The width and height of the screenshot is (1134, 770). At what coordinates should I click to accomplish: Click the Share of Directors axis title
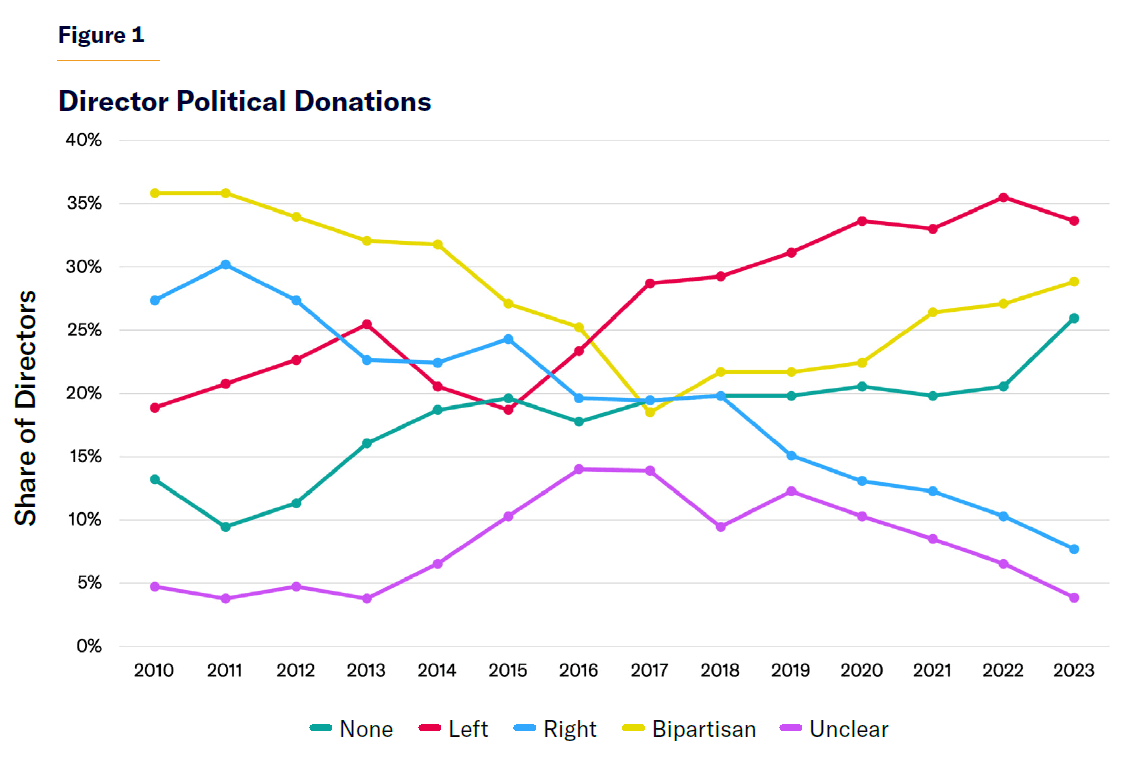pyautogui.click(x=26, y=407)
